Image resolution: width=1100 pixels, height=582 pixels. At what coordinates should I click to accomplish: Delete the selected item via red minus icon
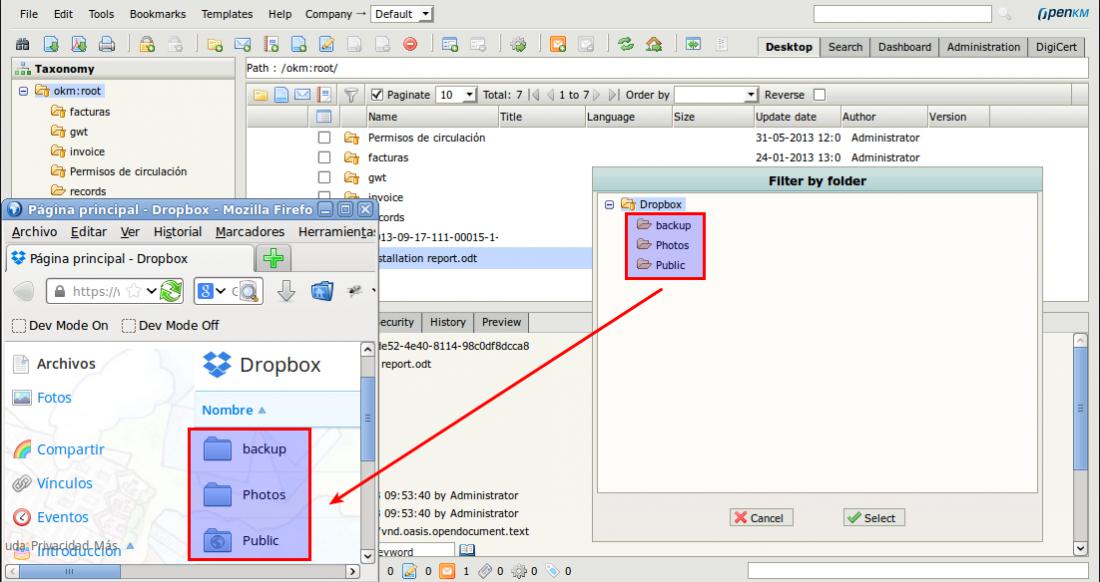[411, 46]
